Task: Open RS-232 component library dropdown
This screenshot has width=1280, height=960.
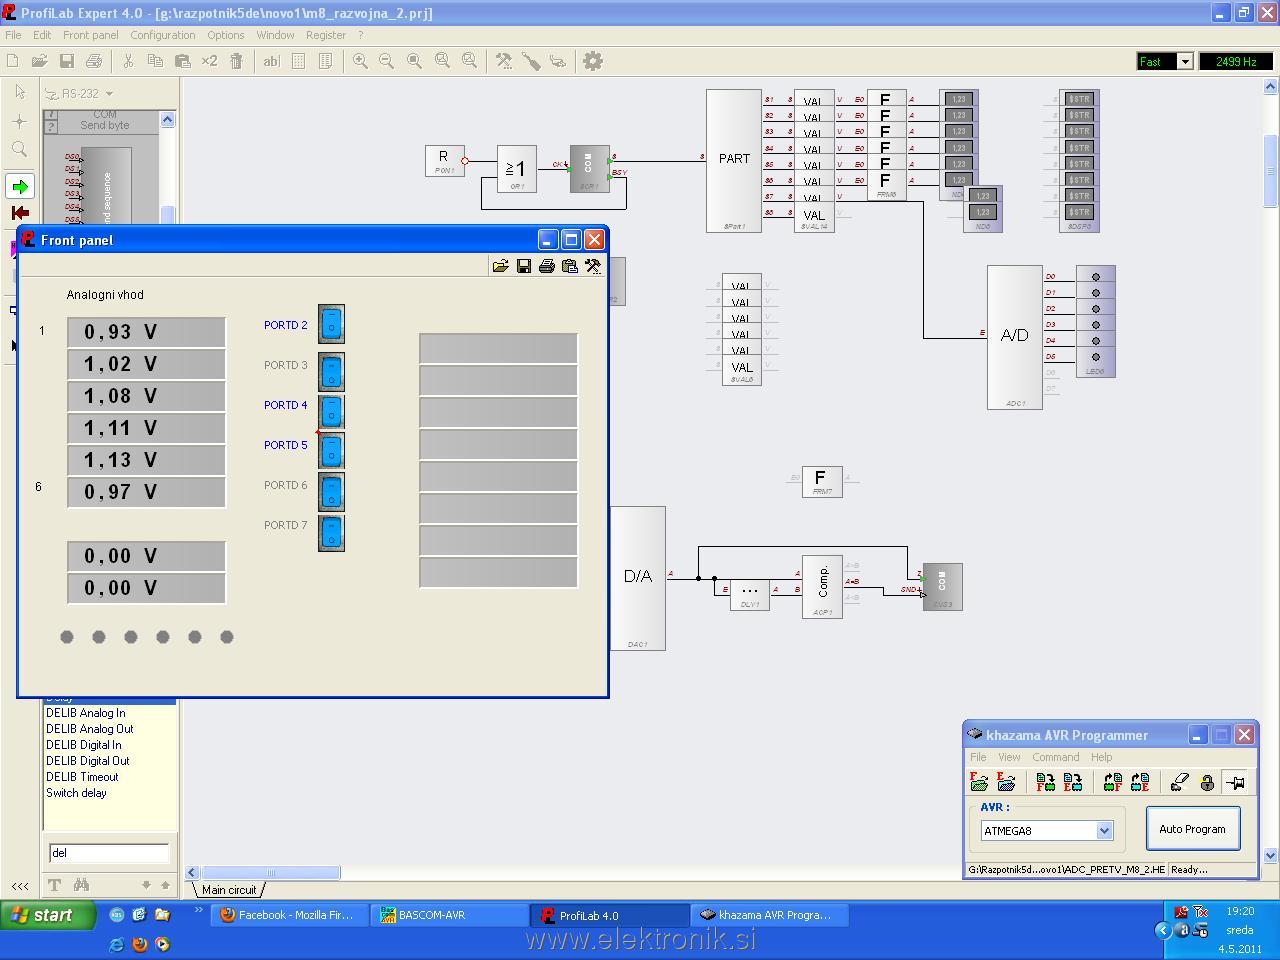Action: point(109,94)
